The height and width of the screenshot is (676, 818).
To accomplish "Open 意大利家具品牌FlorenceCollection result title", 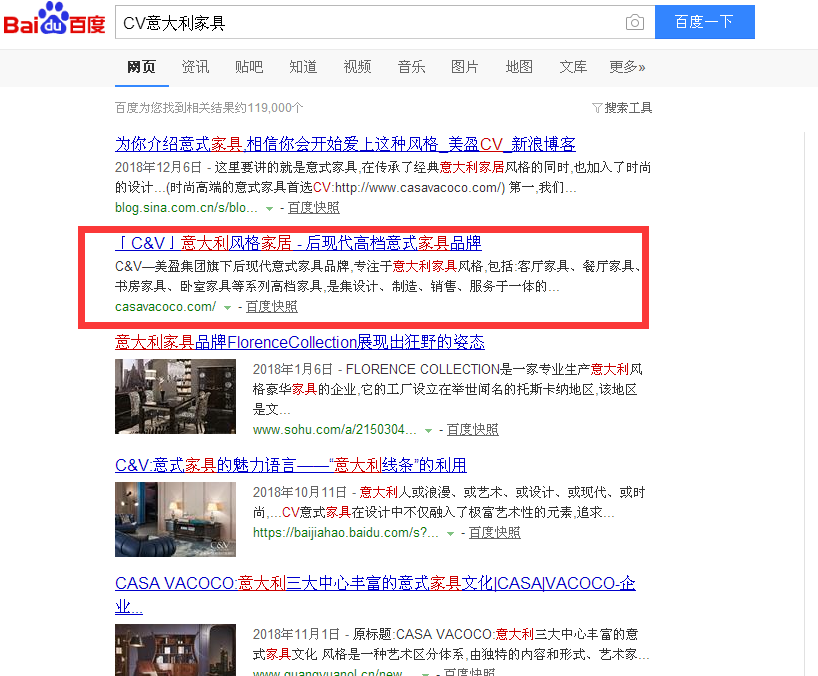I will click(299, 342).
